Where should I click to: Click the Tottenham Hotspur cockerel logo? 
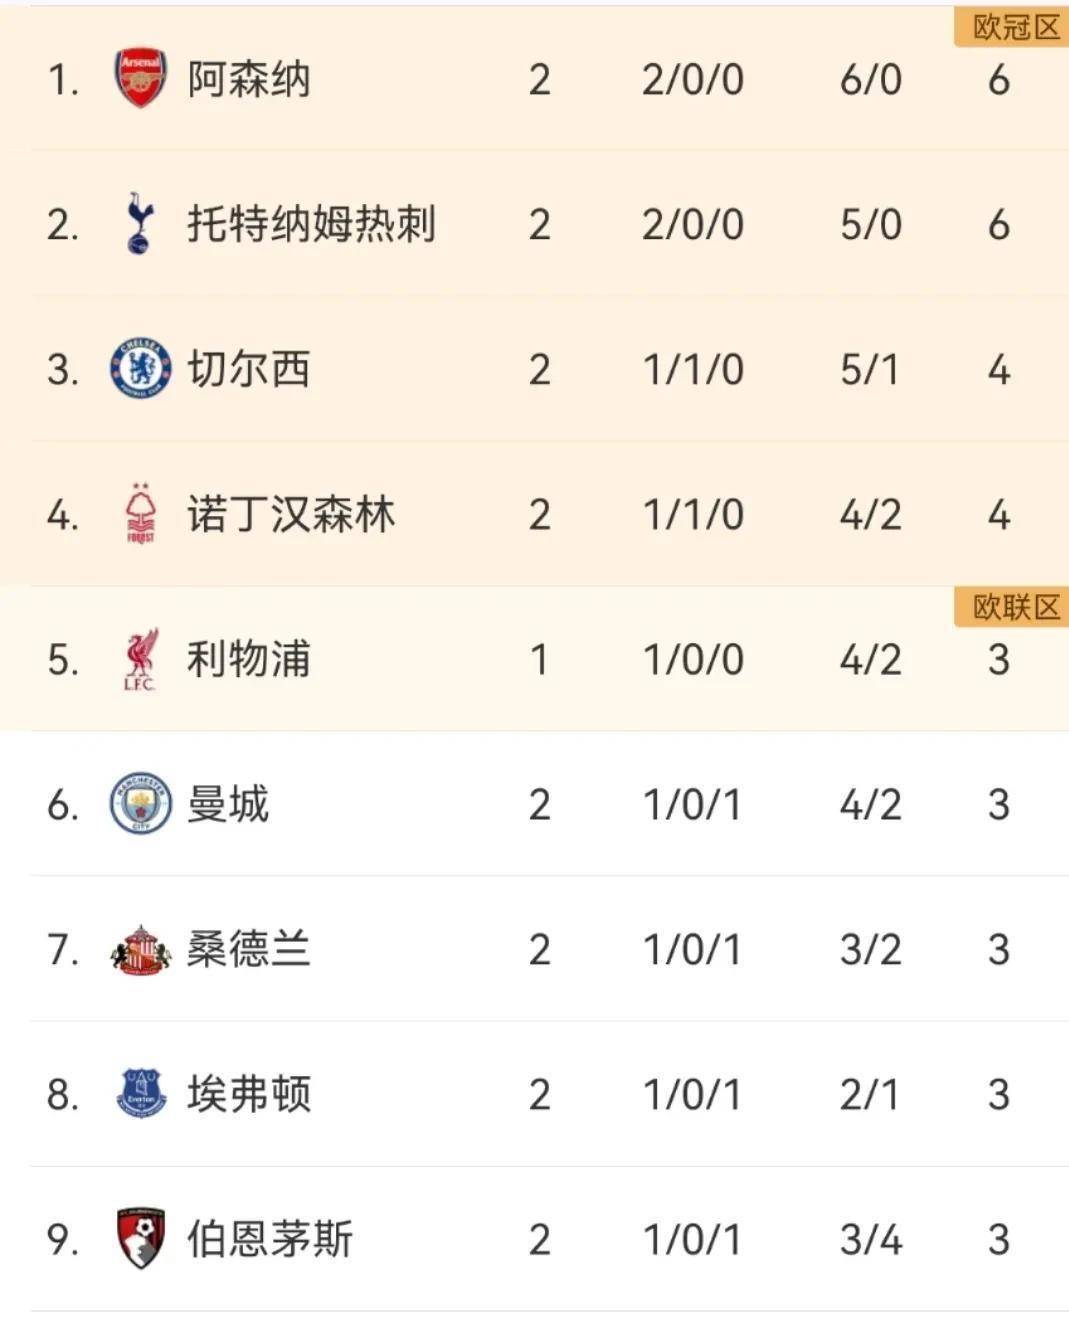coord(140,223)
